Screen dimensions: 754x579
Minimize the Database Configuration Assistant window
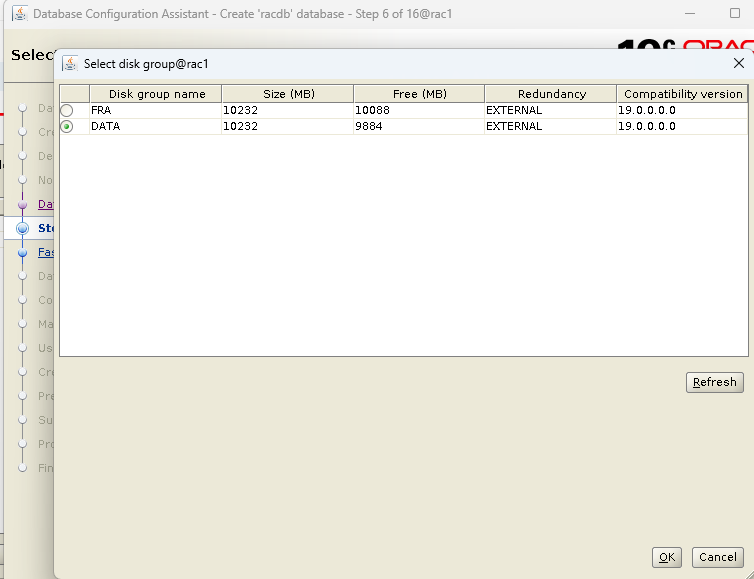click(x=690, y=13)
